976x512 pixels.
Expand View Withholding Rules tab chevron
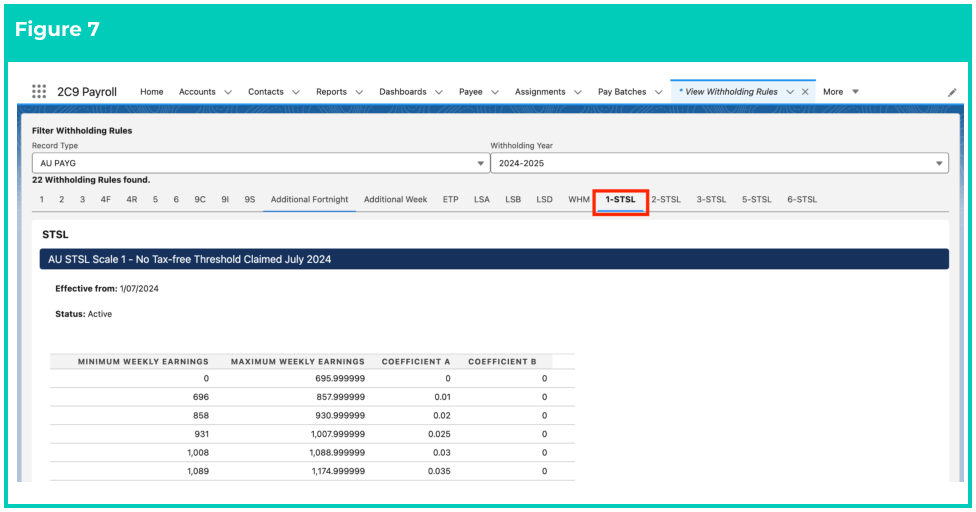[x=790, y=92]
